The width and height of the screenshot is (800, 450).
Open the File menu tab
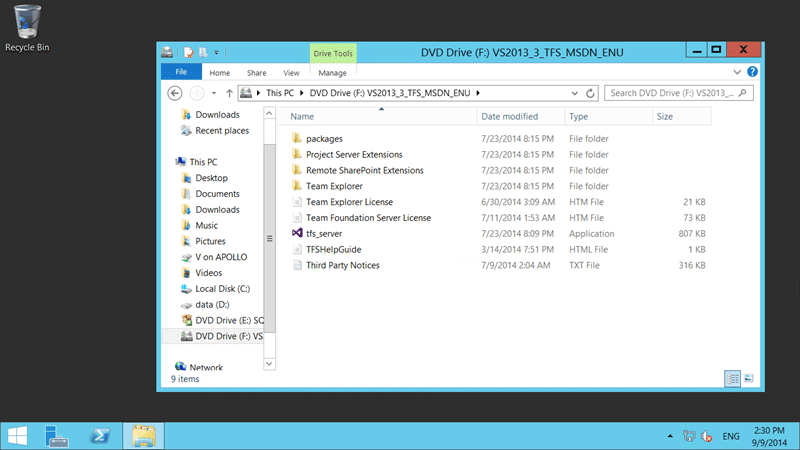181,72
